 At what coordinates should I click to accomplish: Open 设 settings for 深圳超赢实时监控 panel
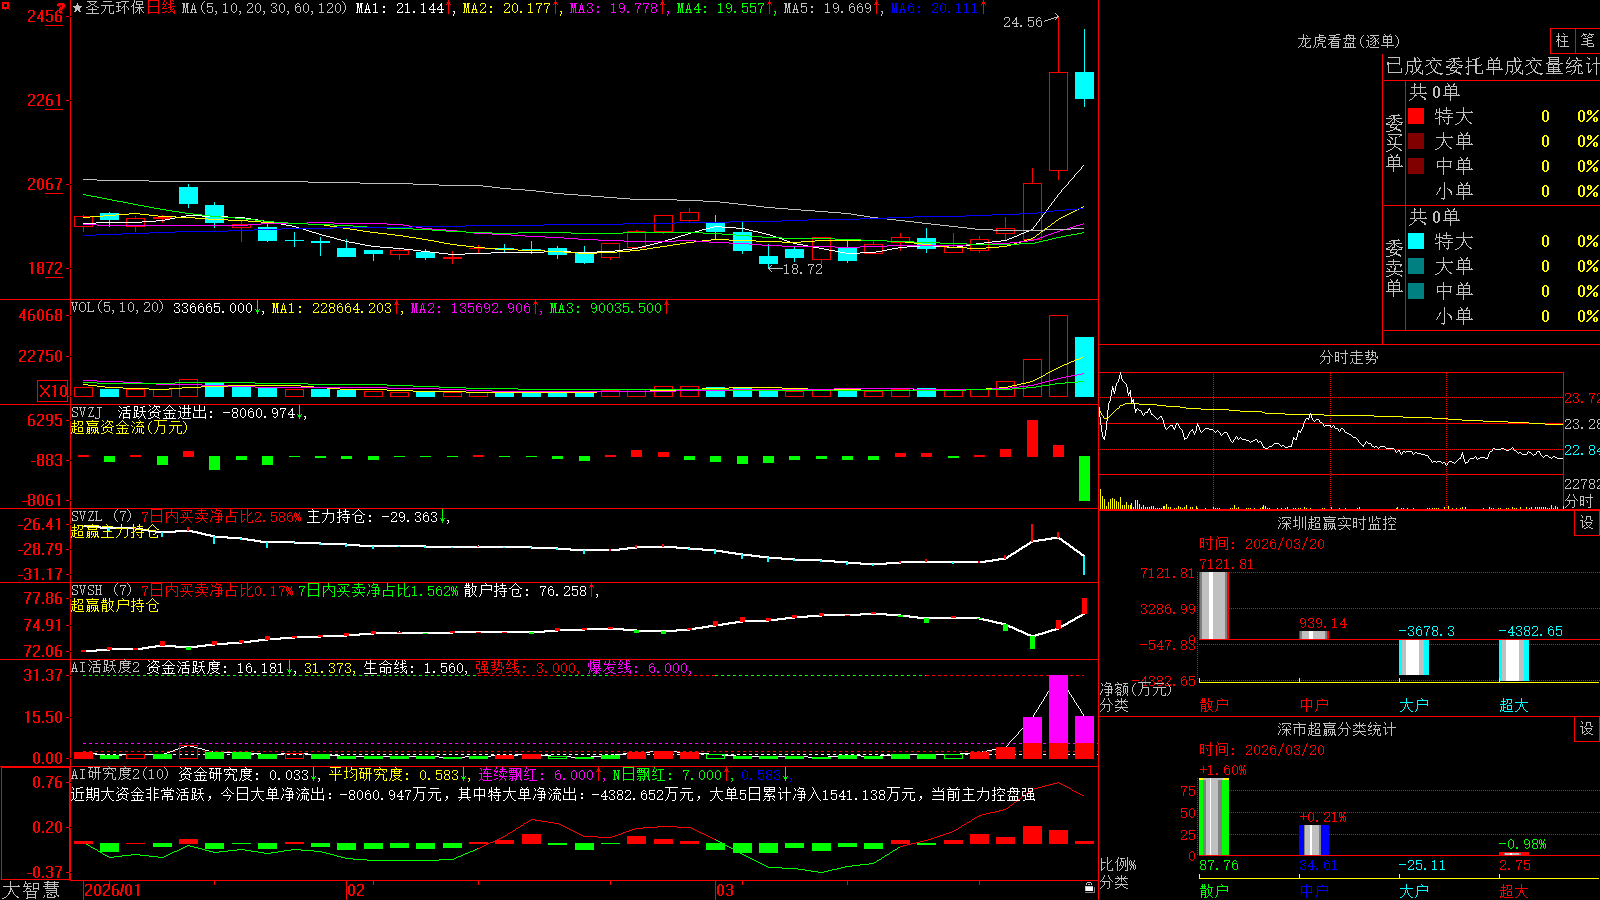pos(1587,523)
